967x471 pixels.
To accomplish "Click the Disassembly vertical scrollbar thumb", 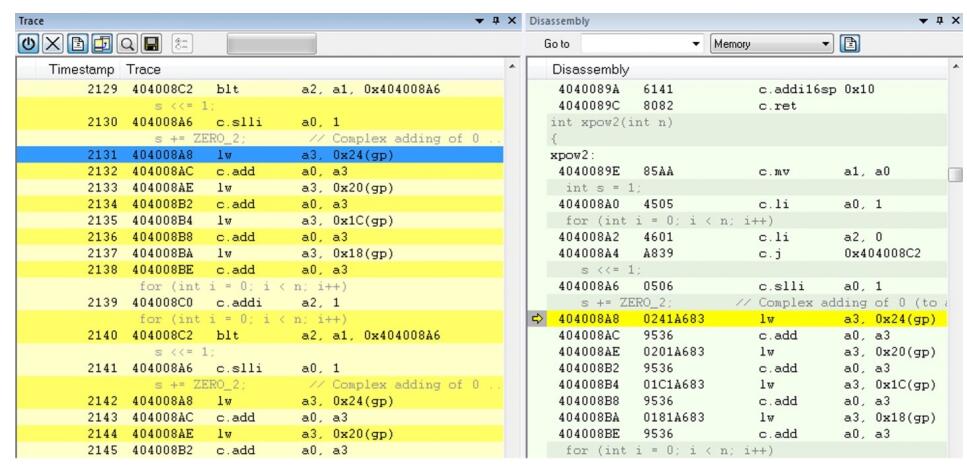I will pyautogui.click(x=956, y=174).
